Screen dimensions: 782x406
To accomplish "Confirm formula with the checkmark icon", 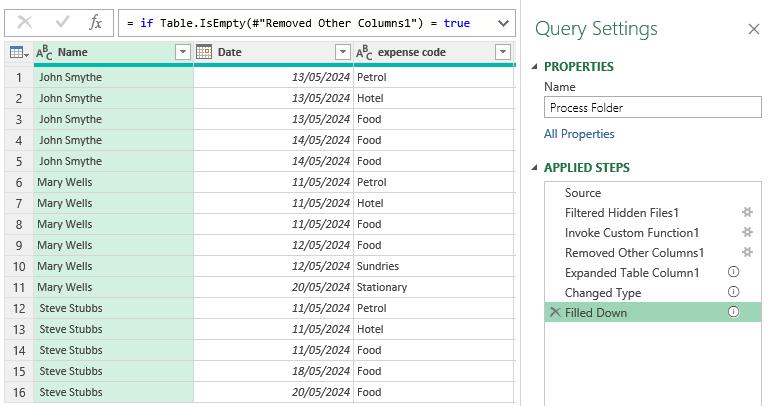I will [x=62, y=22].
